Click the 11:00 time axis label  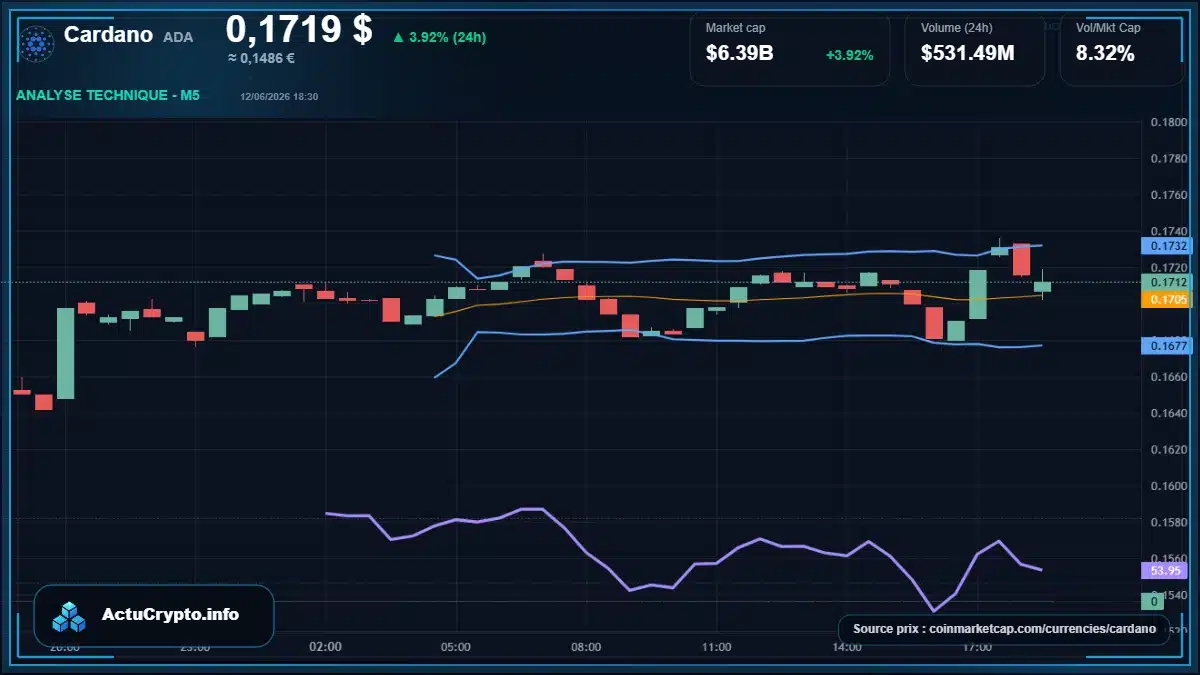point(717,647)
